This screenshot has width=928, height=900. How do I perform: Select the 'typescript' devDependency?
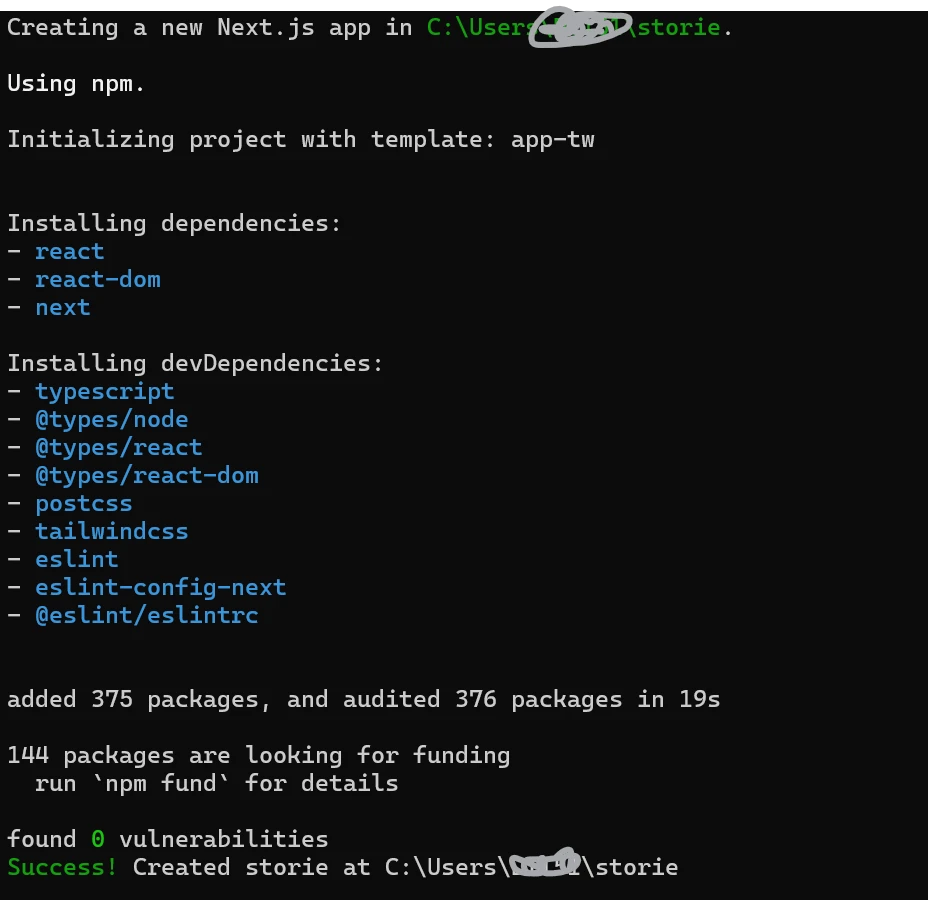coord(105,392)
